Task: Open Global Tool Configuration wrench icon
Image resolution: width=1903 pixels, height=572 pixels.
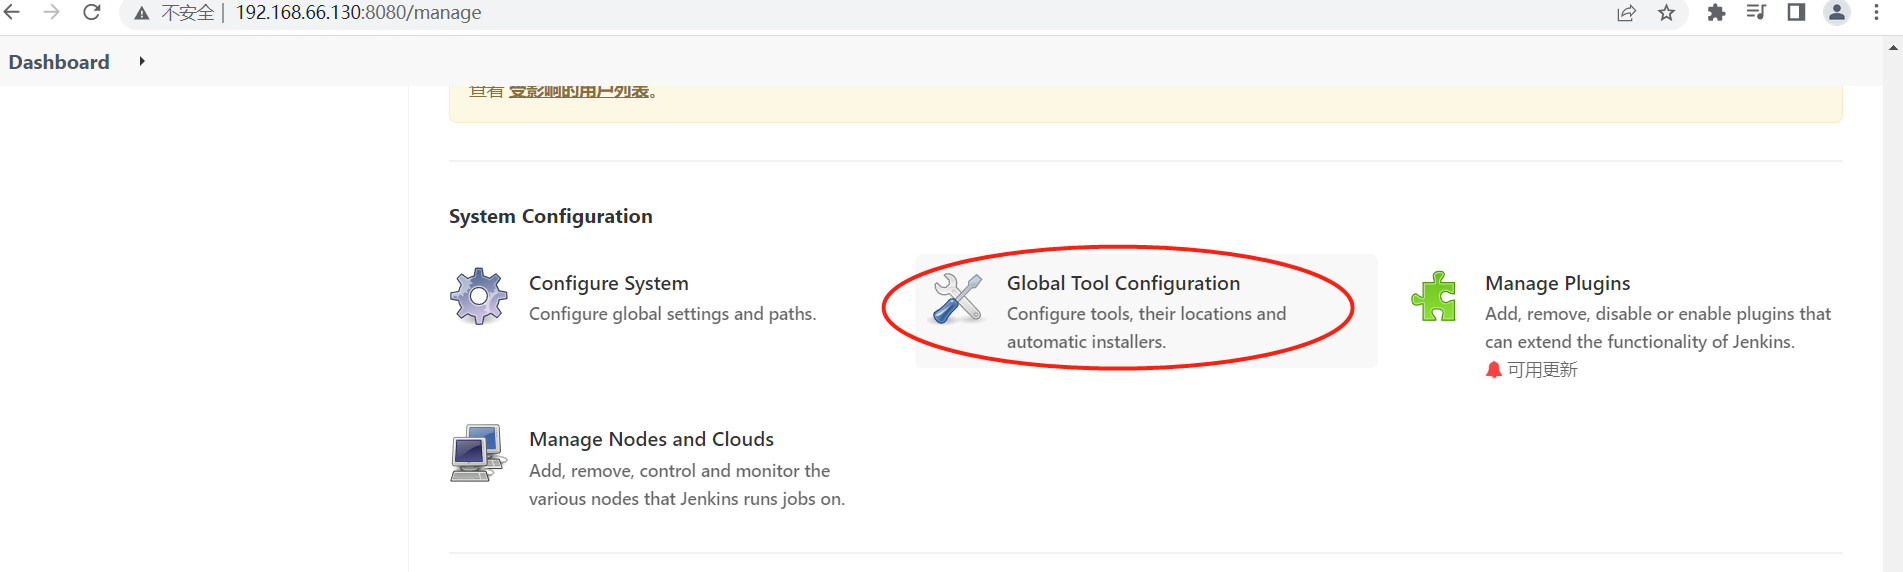Action: pyautogui.click(x=957, y=298)
